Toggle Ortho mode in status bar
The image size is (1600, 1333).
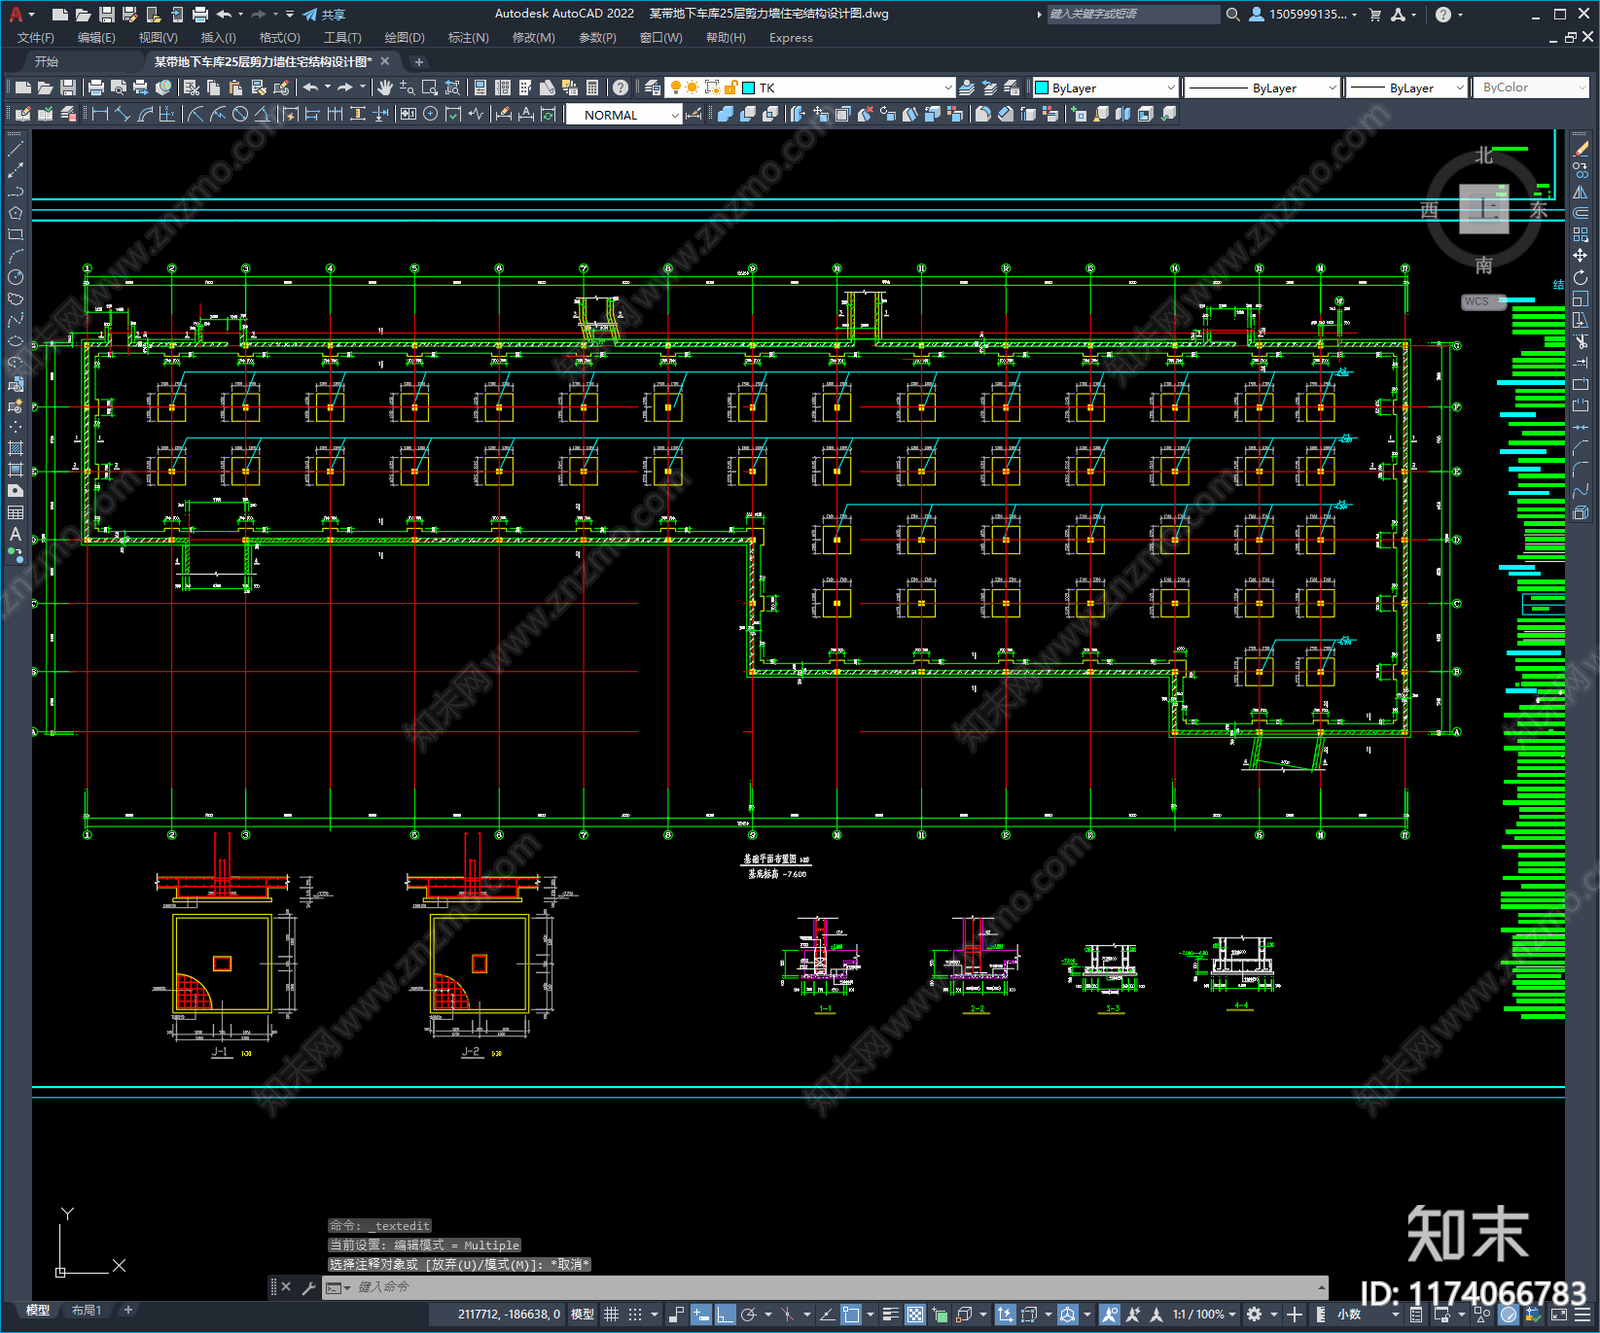tap(725, 1314)
